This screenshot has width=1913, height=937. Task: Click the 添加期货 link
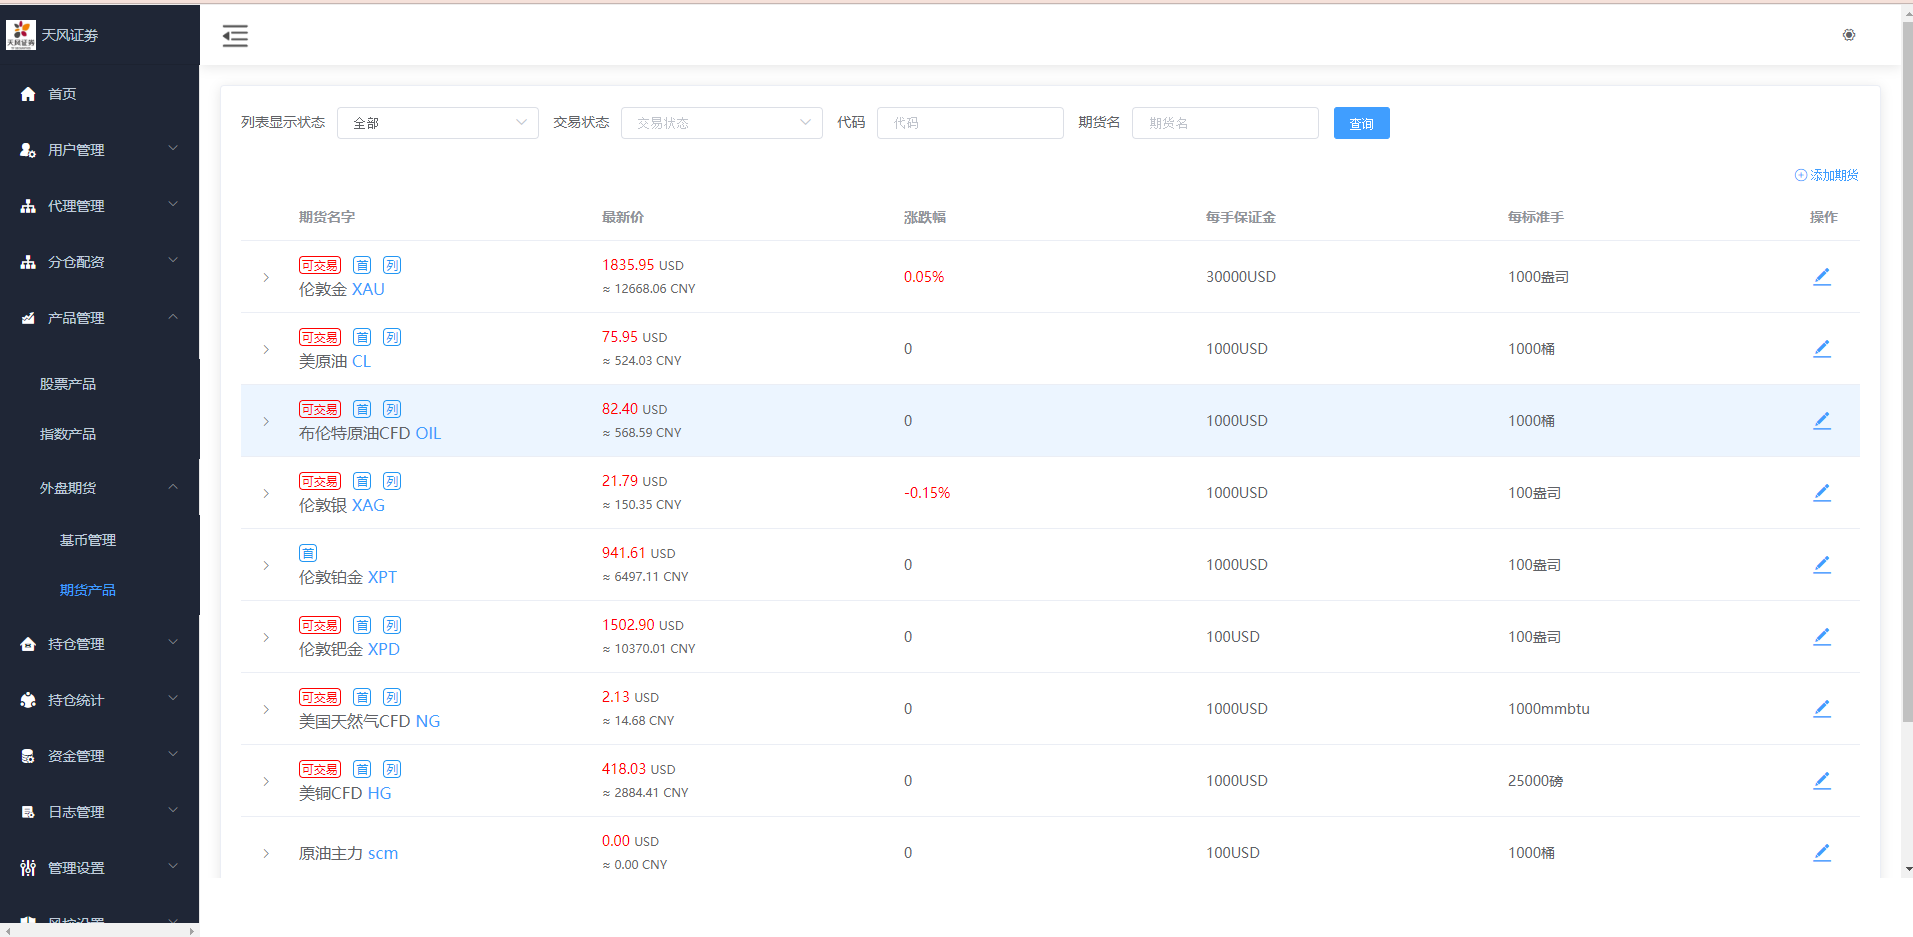click(x=1826, y=175)
